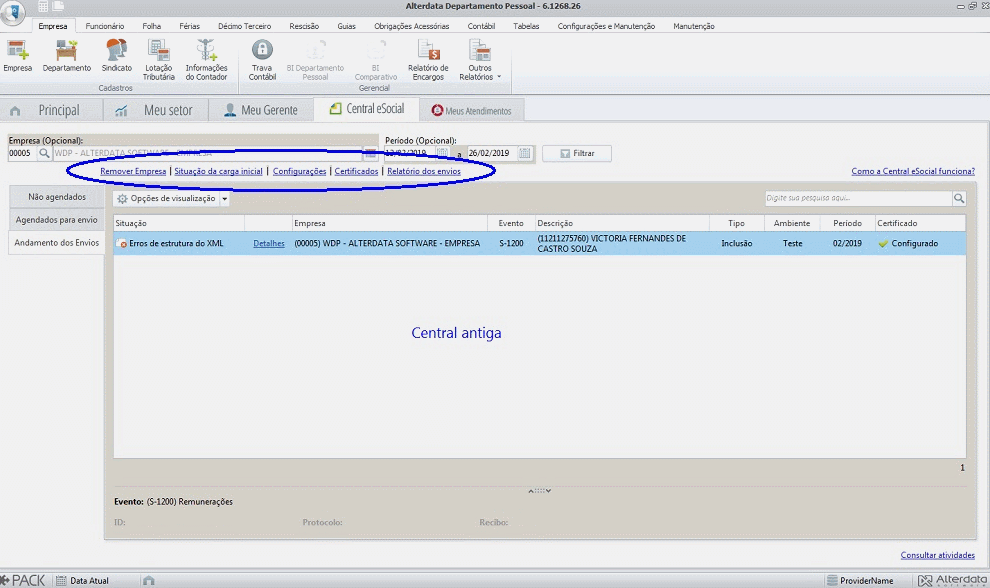Open Relatório dos envios link
Viewport: 990px width, 588px height.
coord(424,171)
